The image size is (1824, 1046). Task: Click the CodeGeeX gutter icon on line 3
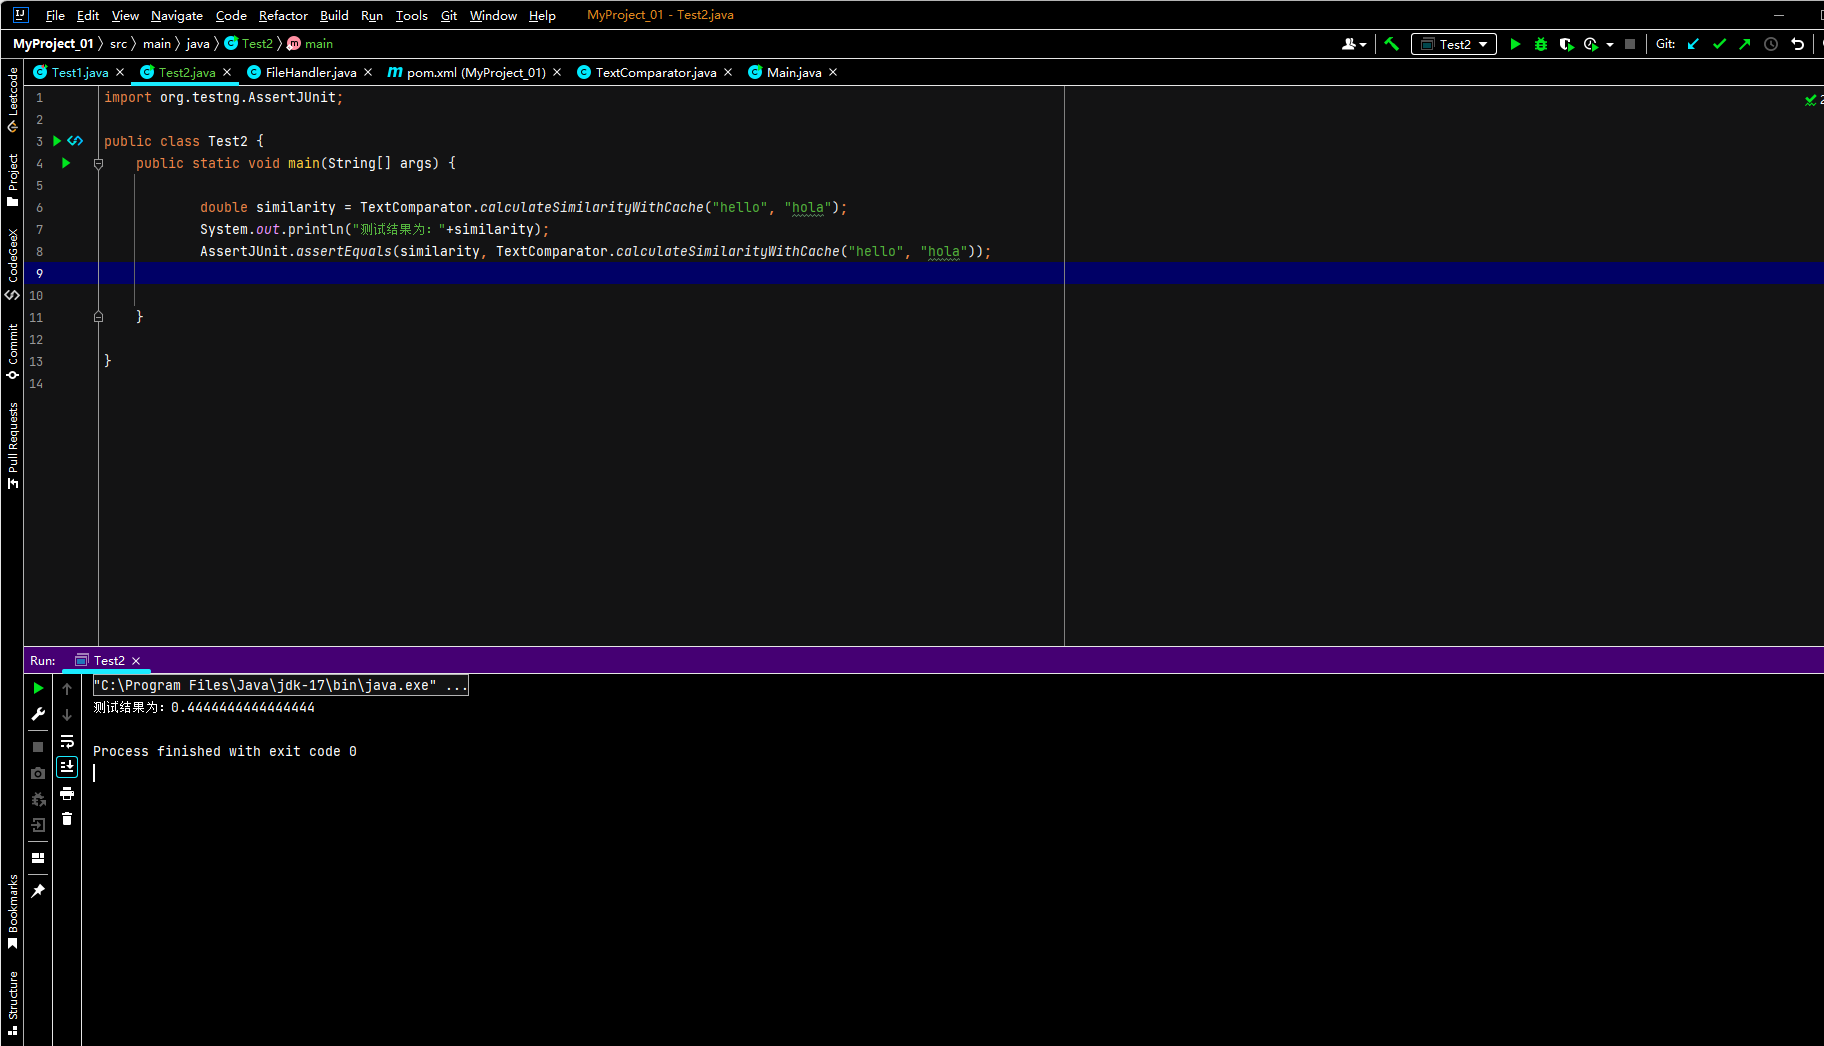(x=75, y=141)
